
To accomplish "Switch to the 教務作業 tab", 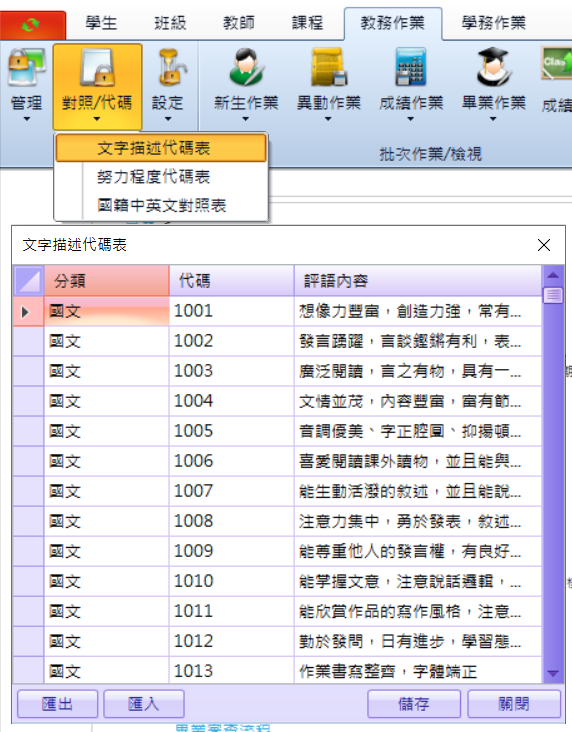I will 393,23.
